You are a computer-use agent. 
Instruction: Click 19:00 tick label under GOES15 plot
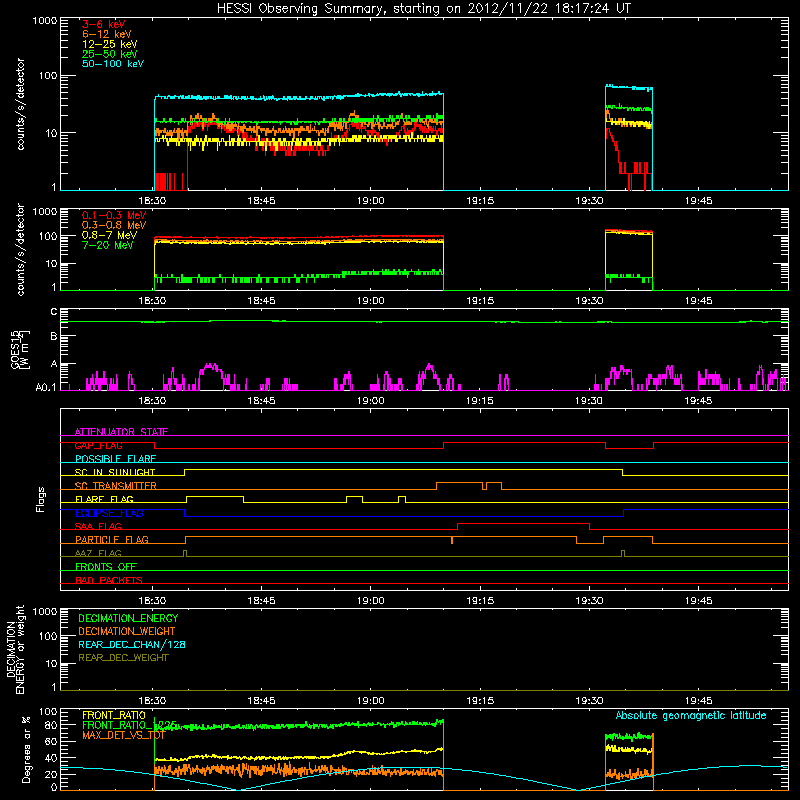[x=370, y=401]
